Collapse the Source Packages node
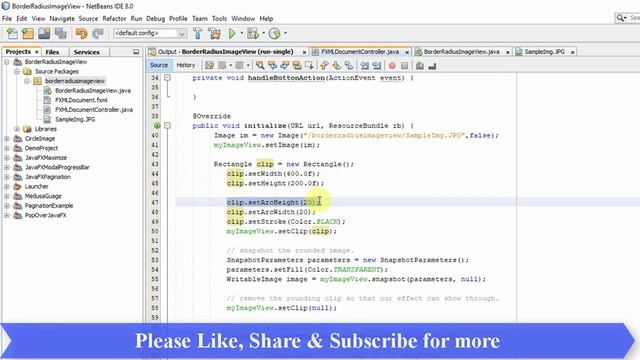This screenshot has width=640, height=360. pyautogui.click(x=17, y=71)
